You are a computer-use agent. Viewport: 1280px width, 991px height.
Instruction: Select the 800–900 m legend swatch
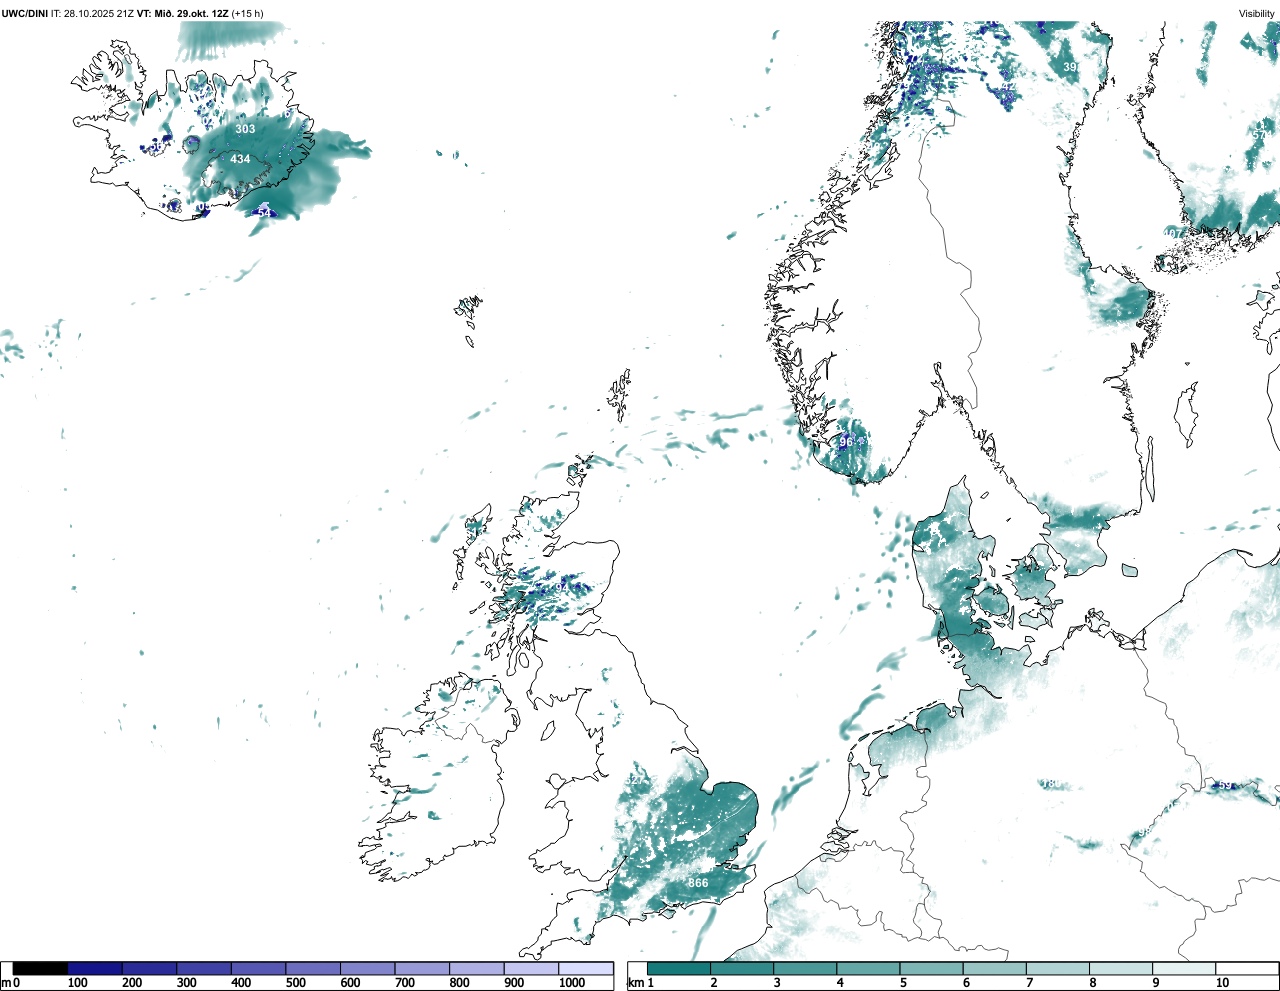[x=477, y=968]
